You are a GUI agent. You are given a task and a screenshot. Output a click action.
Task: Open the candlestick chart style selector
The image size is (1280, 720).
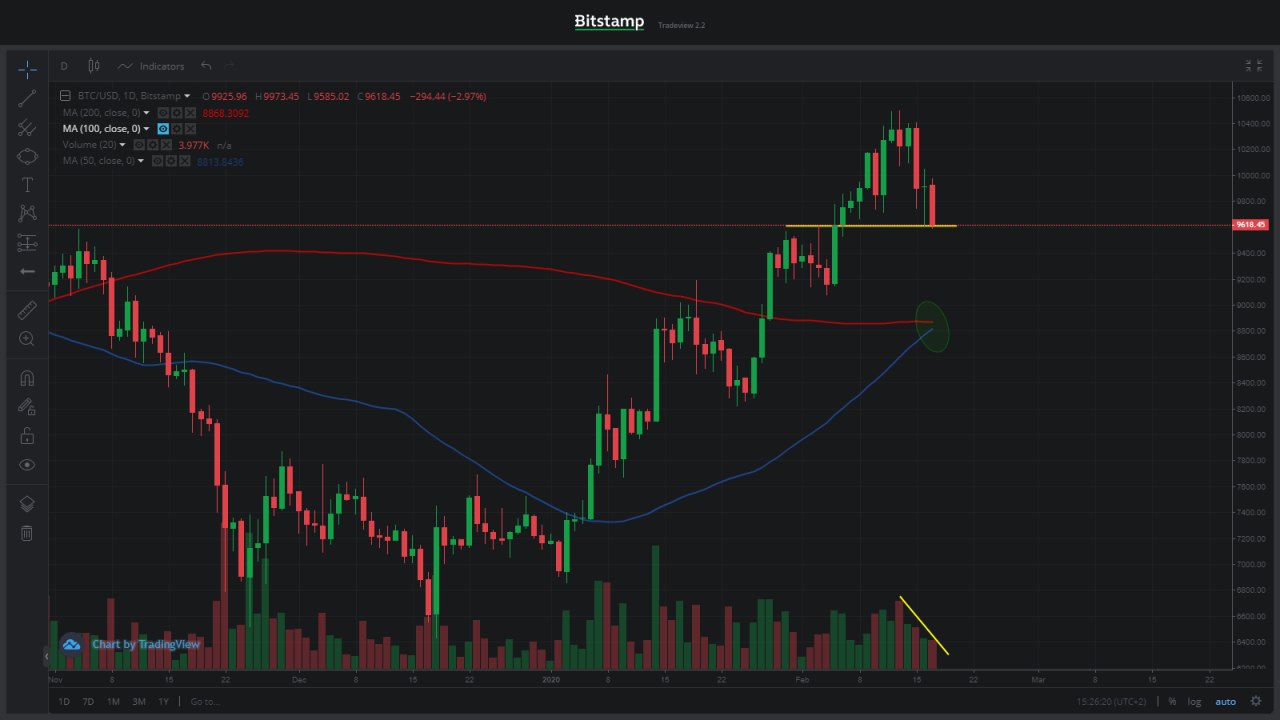[94, 66]
